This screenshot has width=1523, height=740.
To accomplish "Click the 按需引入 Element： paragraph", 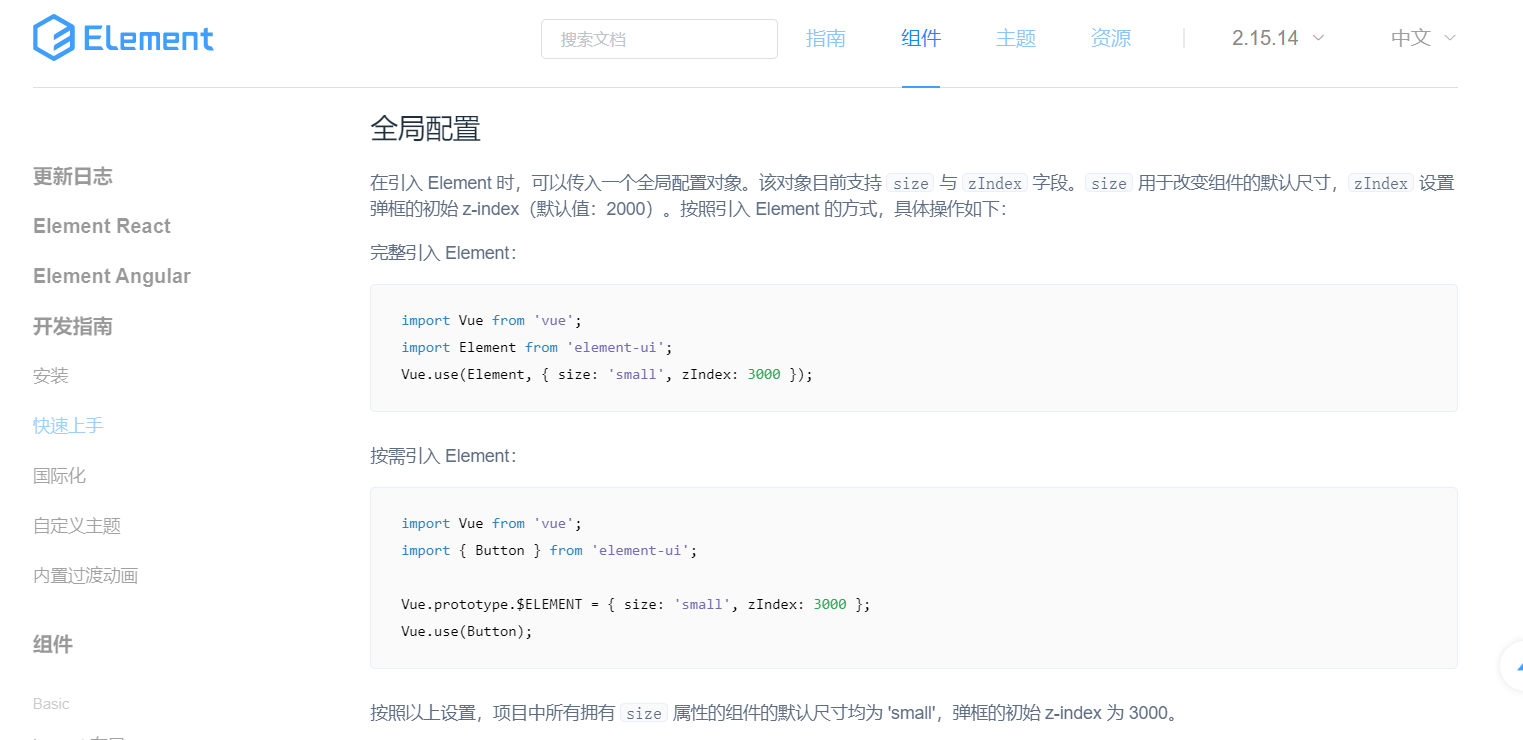I will point(444,456).
